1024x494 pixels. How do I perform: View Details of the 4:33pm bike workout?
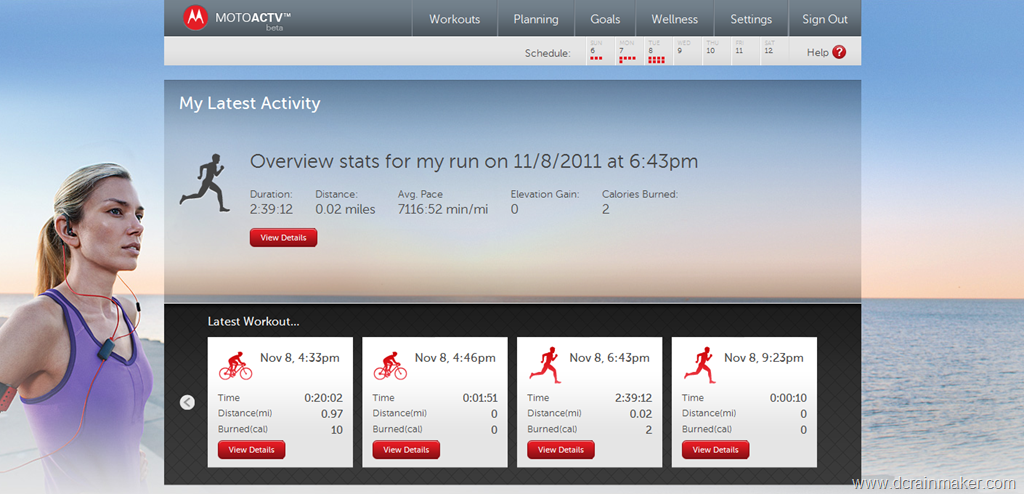click(251, 450)
